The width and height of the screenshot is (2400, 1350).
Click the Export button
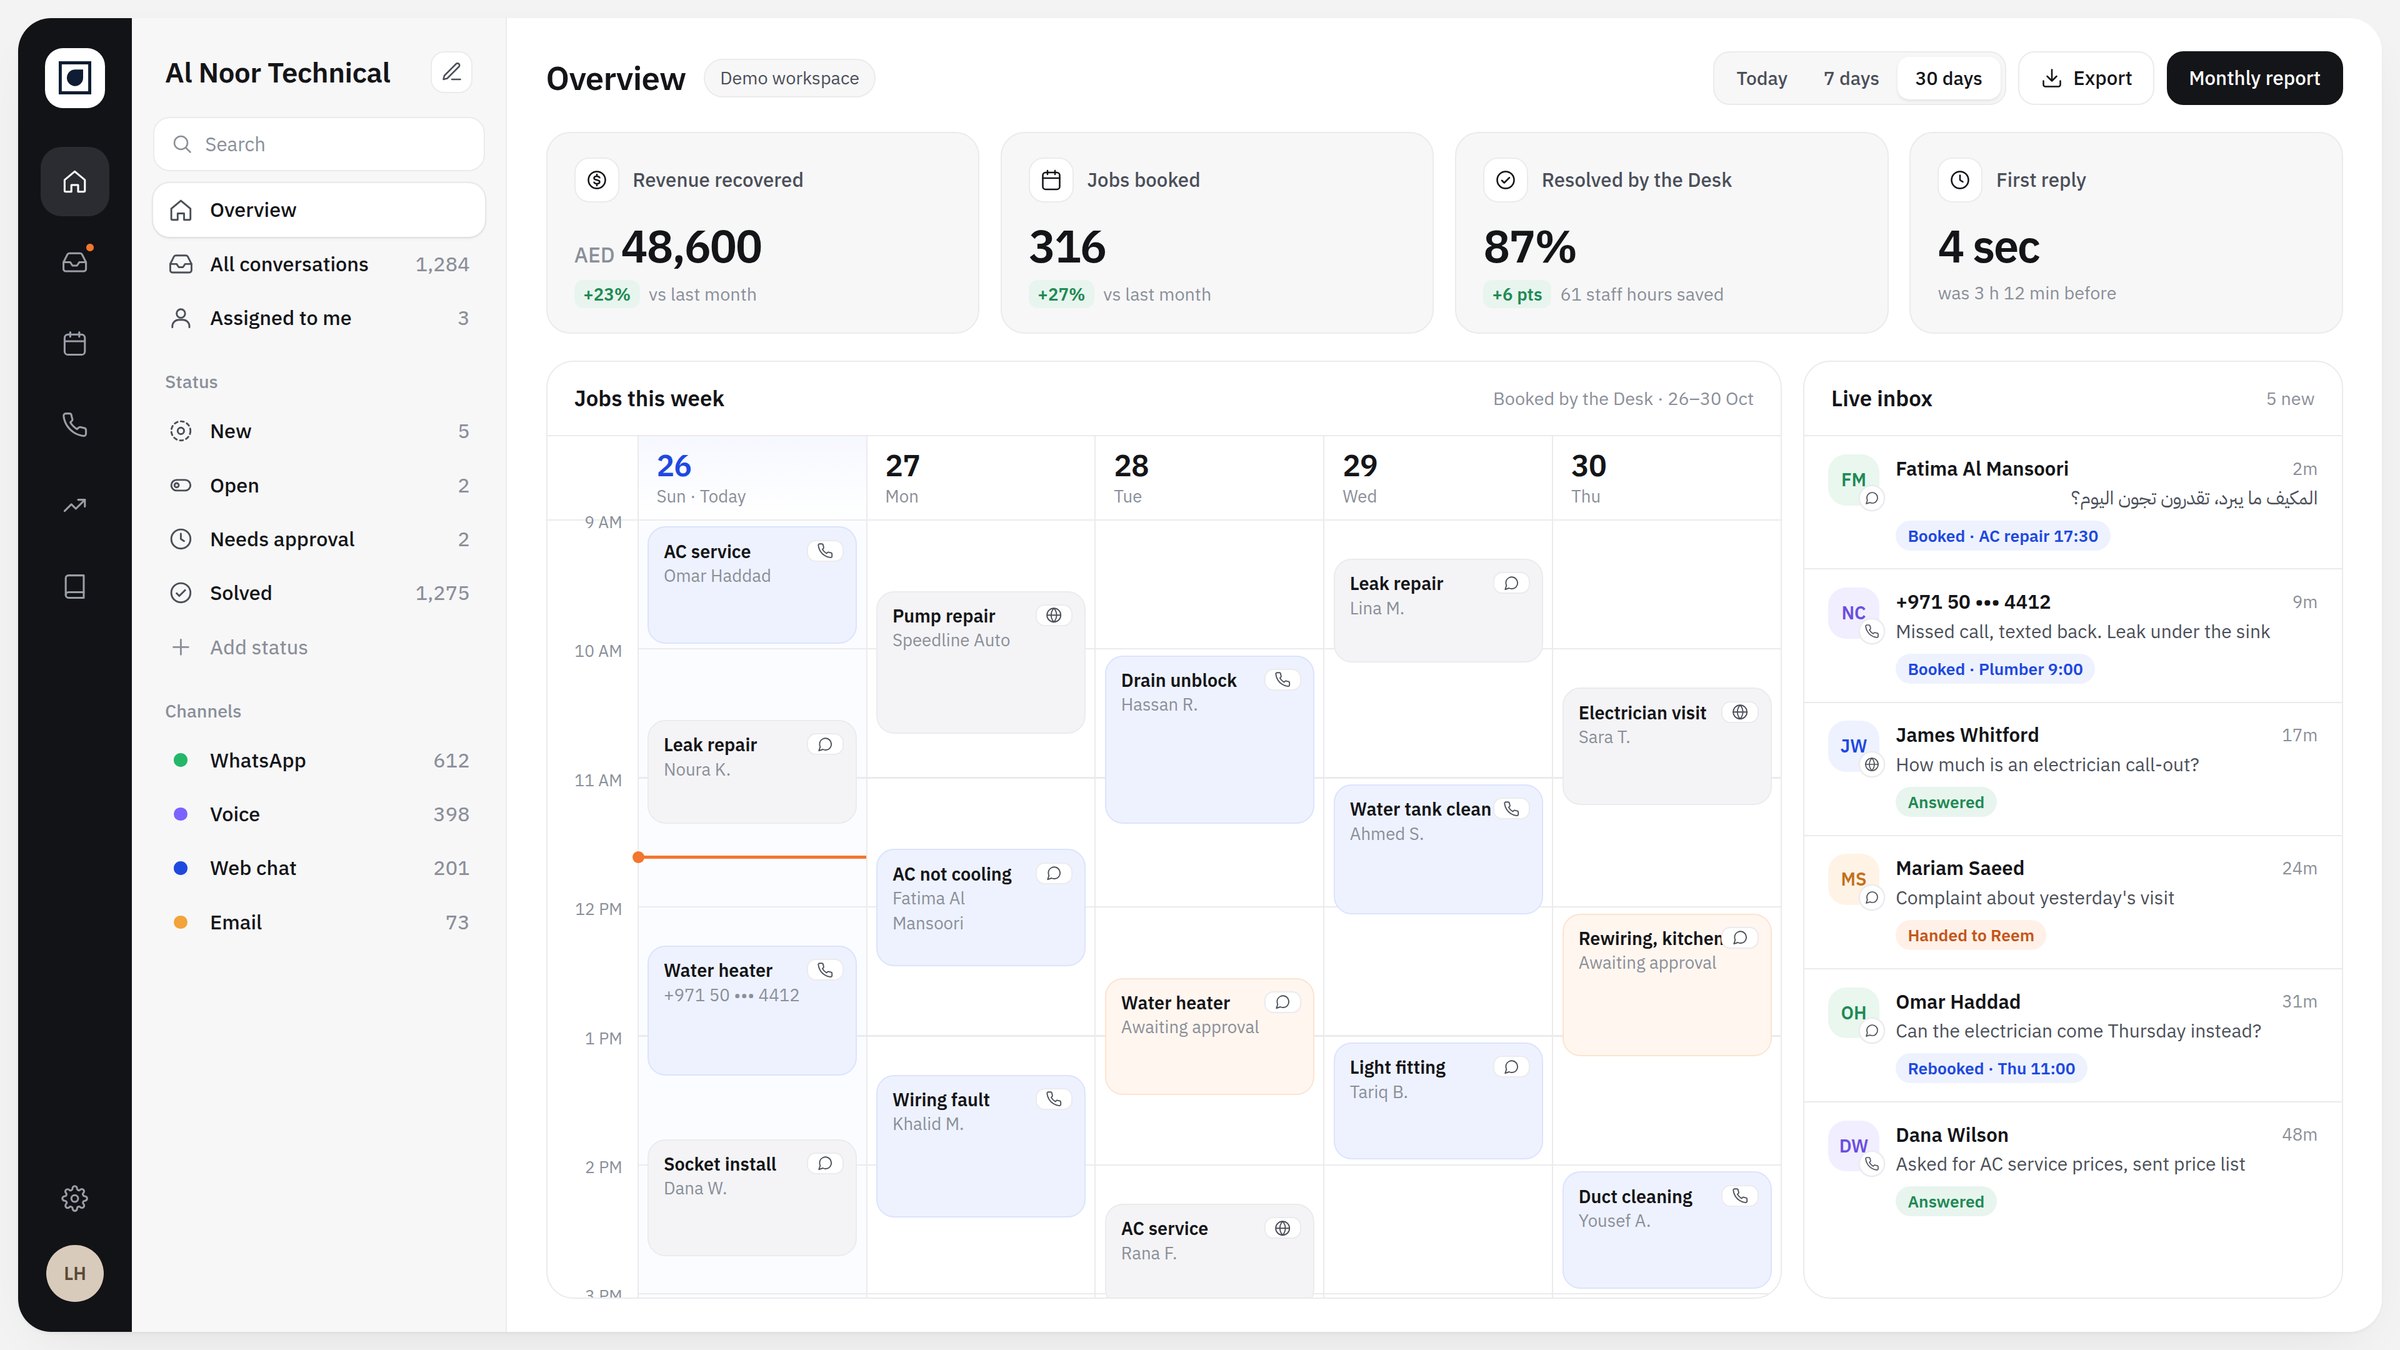click(x=2086, y=78)
